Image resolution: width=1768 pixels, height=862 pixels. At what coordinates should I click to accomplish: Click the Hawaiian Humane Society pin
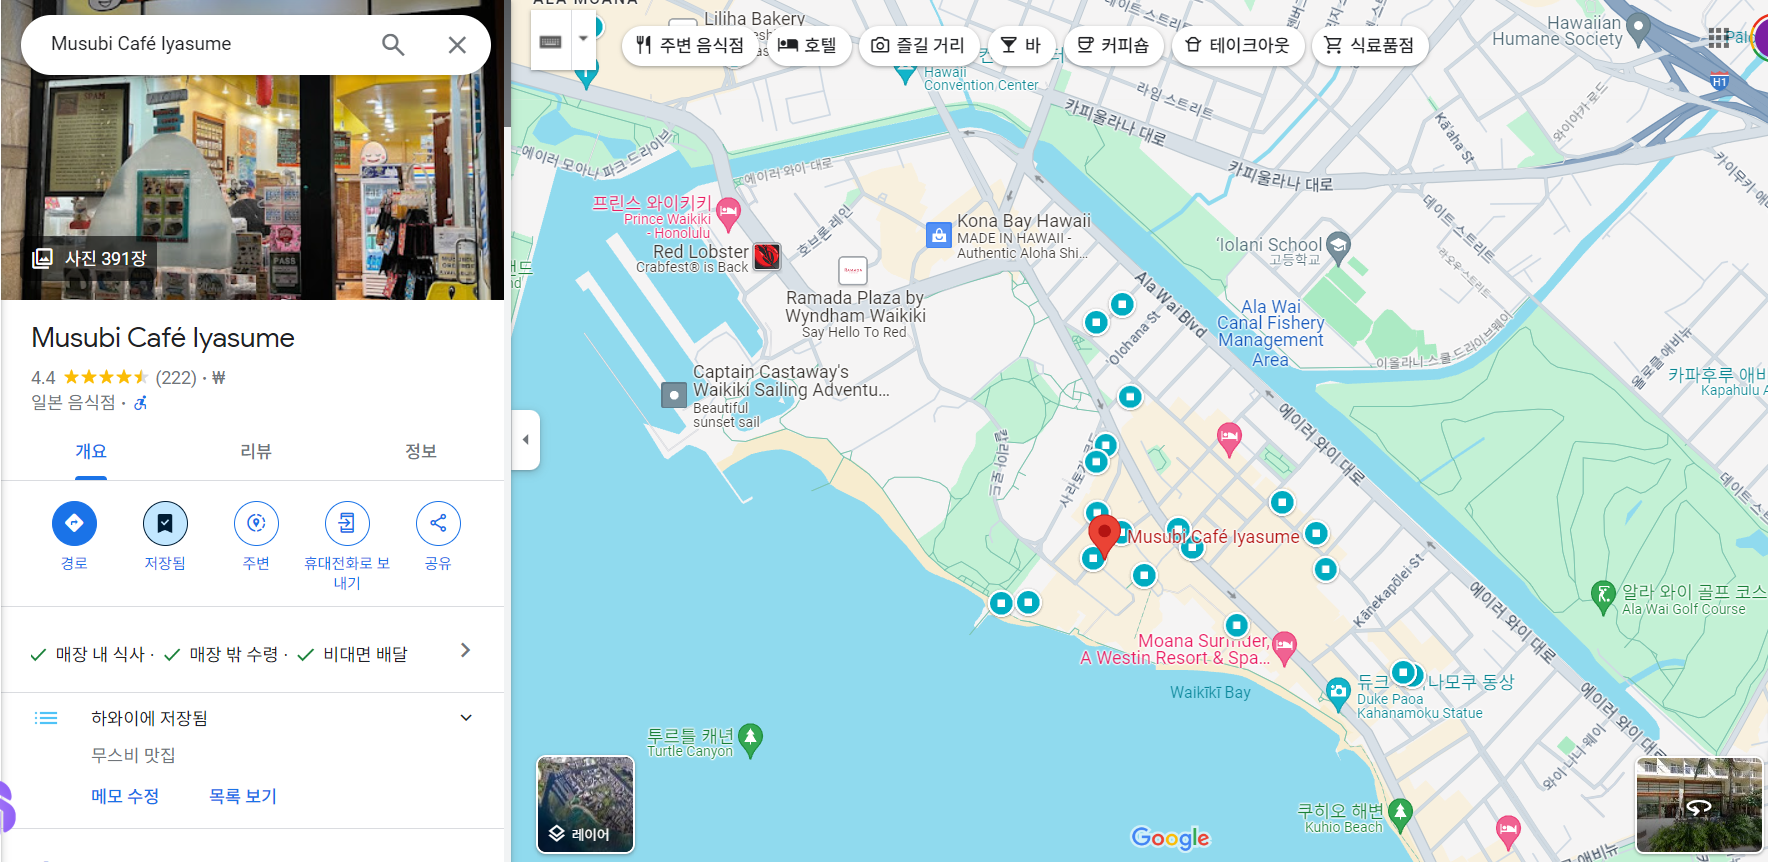1638,28
